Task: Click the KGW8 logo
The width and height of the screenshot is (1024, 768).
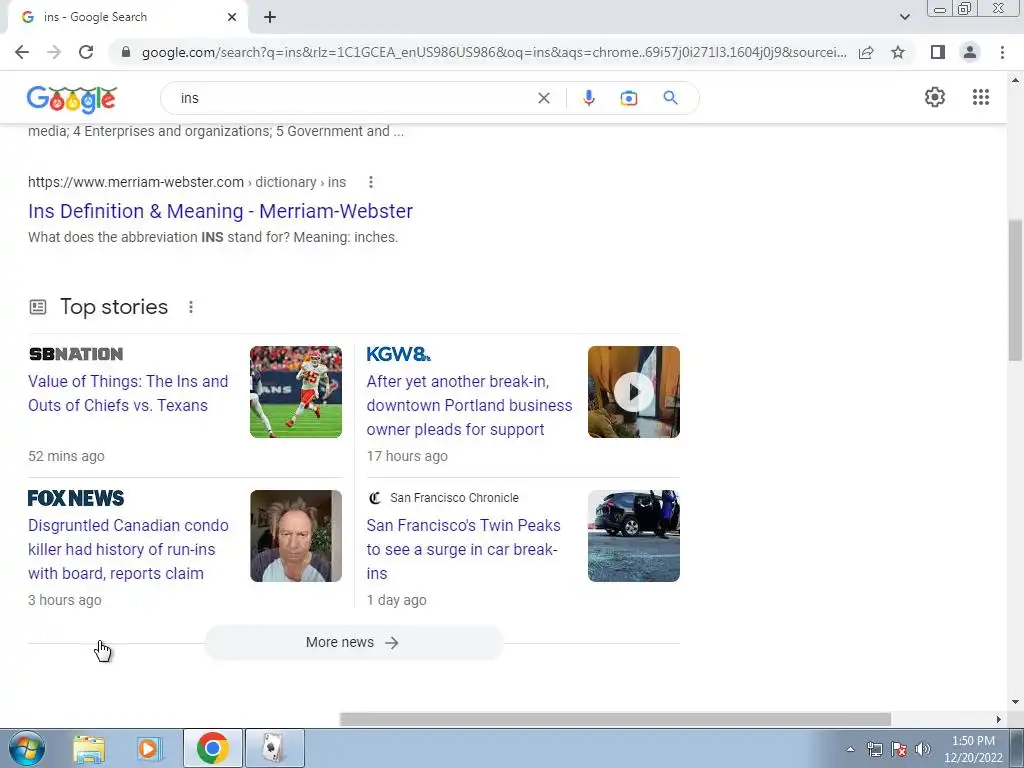Action: [398, 354]
